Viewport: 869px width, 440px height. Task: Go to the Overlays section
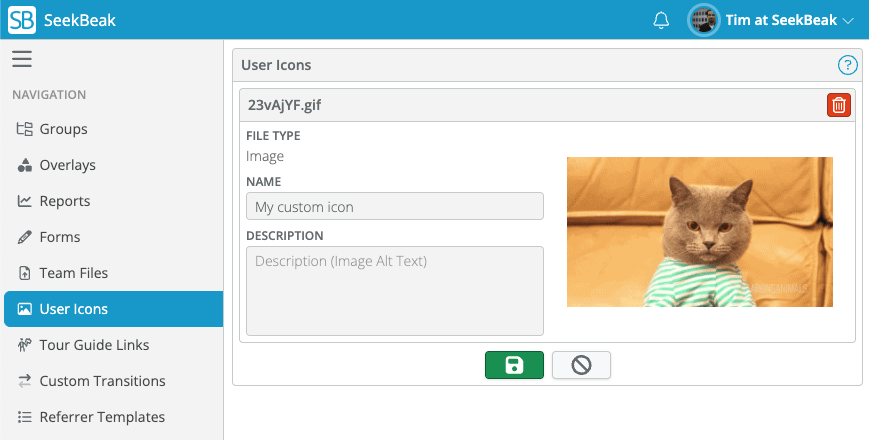(67, 165)
